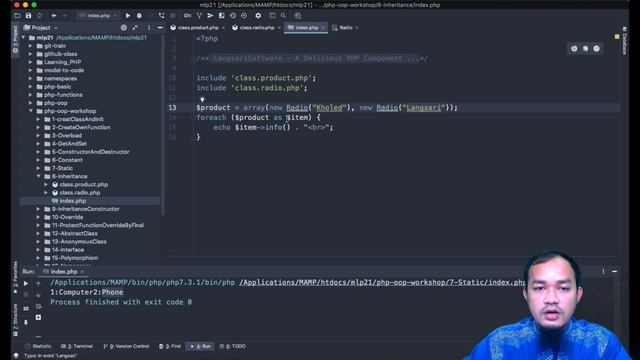Minimize the Run panel with minus icon
The height and width of the screenshot is (360, 640).
tap(614, 271)
